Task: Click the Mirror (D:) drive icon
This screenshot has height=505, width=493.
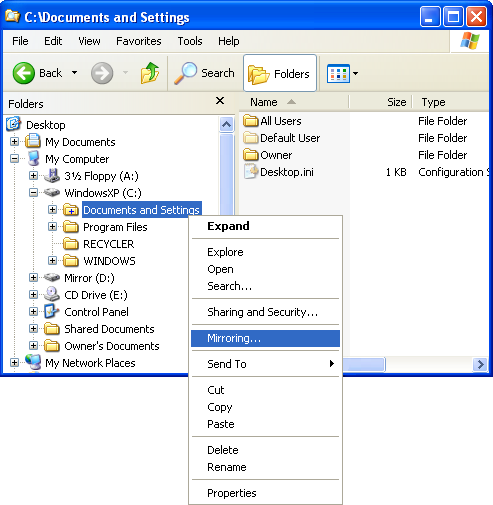Action: 52,277
